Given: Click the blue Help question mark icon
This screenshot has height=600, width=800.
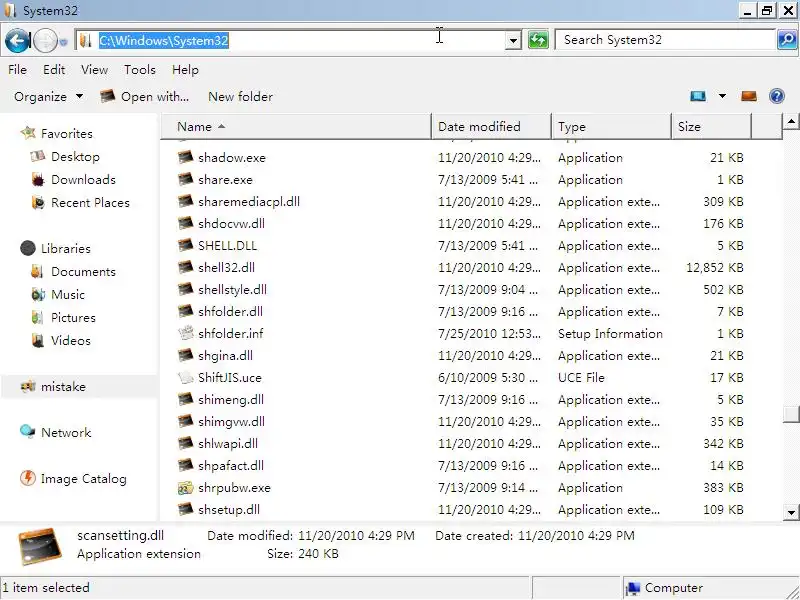Looking at the screenshot, I should click(777, 96).
